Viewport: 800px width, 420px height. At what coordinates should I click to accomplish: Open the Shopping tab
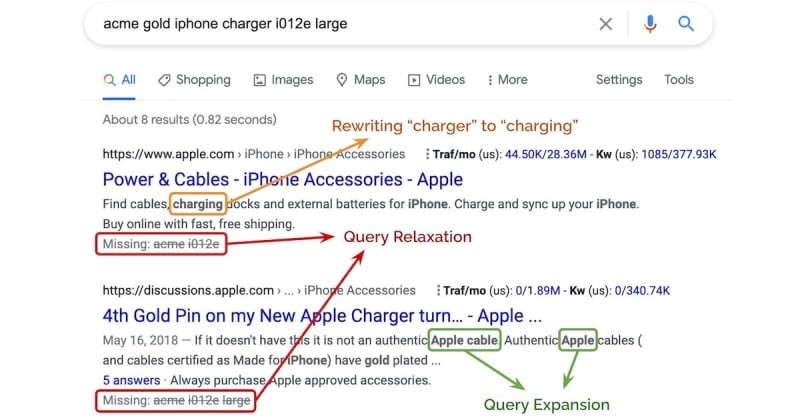(x=194, y=80)
